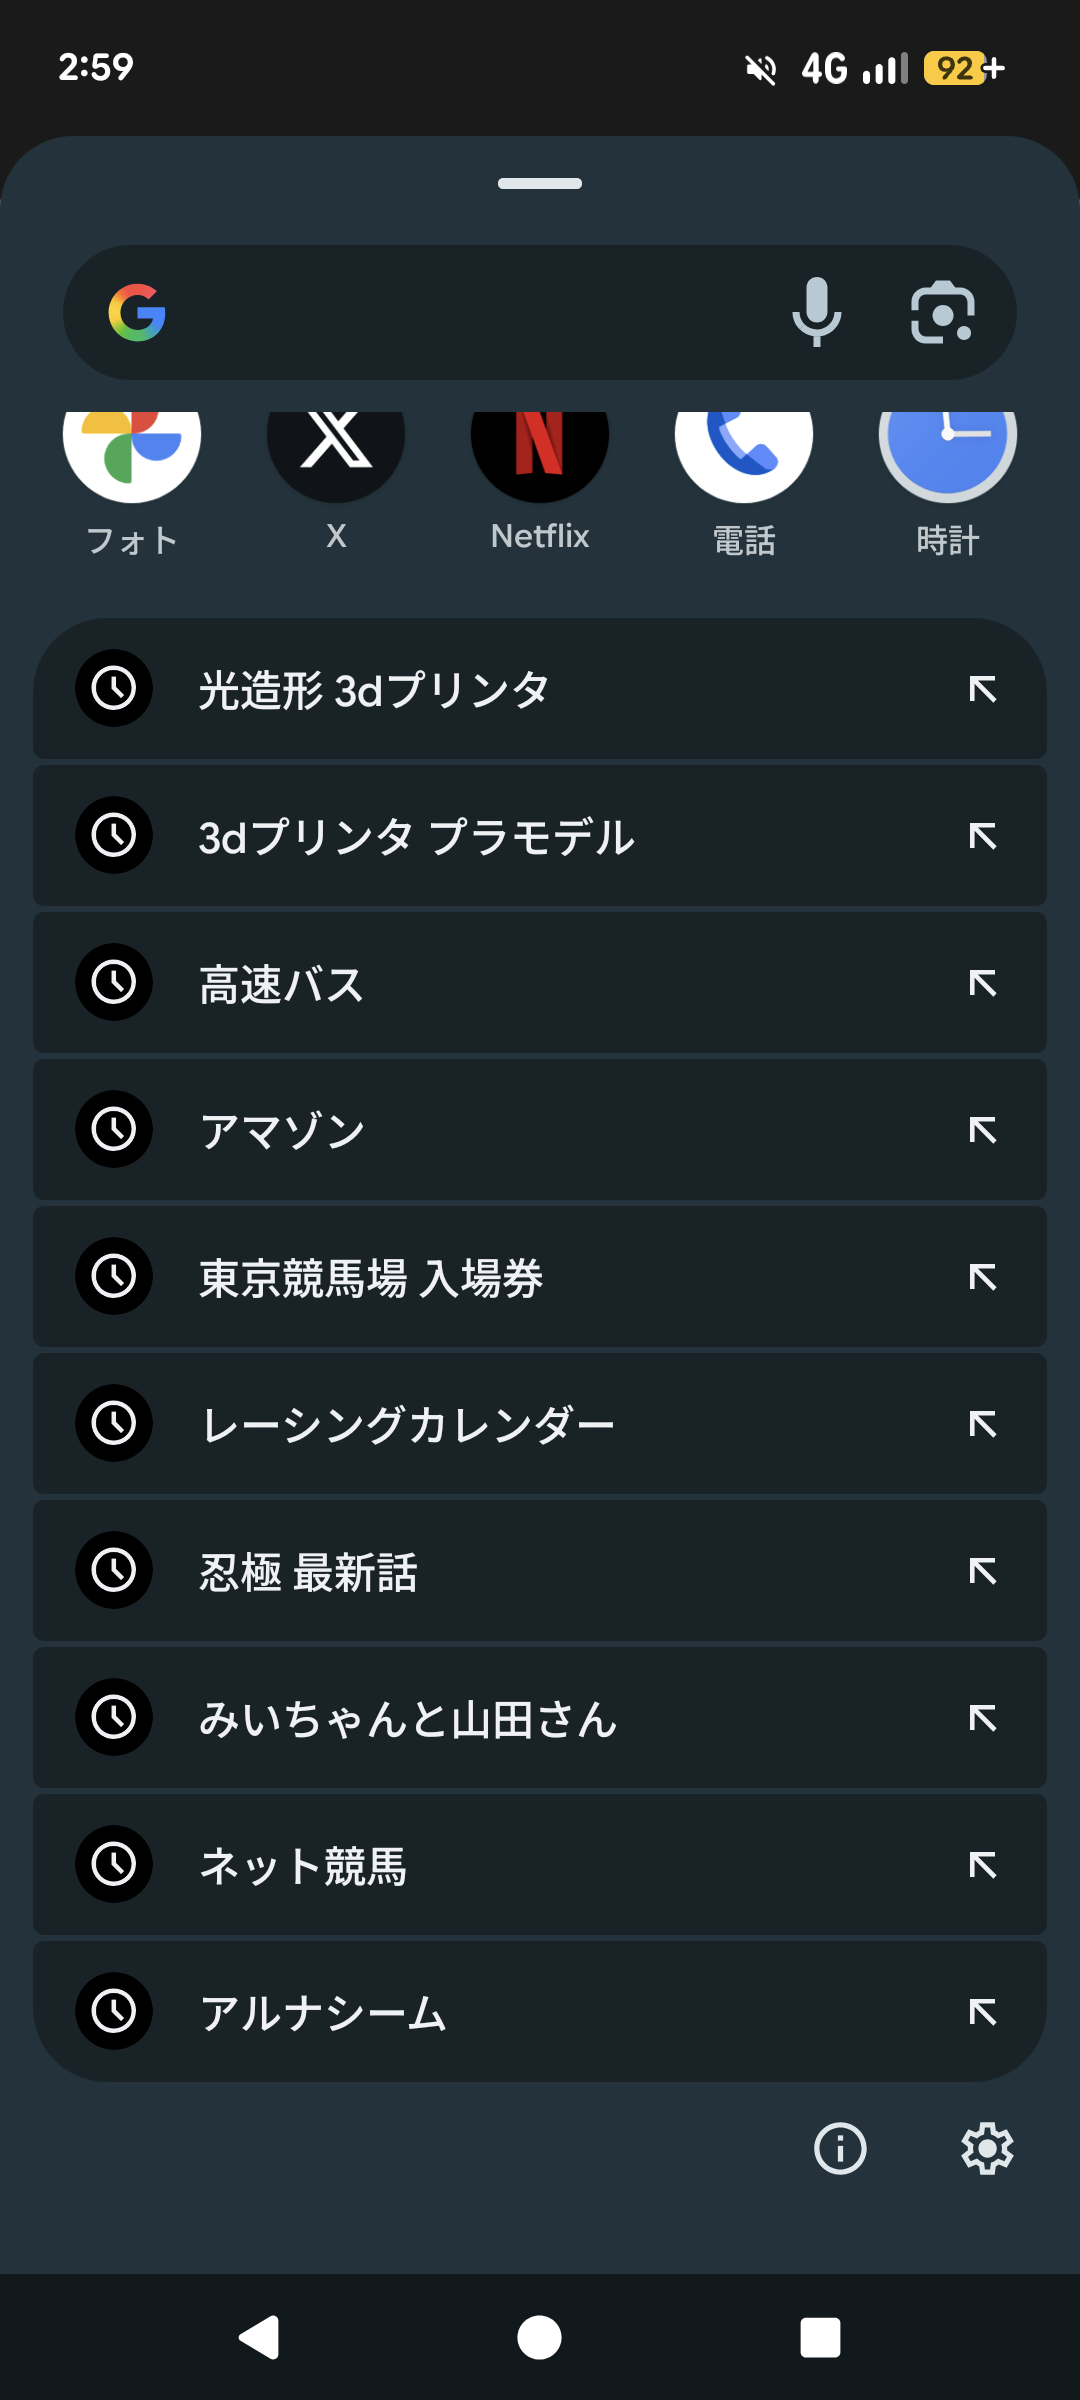Launch the 電話 (Phone) app

pyautogui.click(x=744, y=450)
